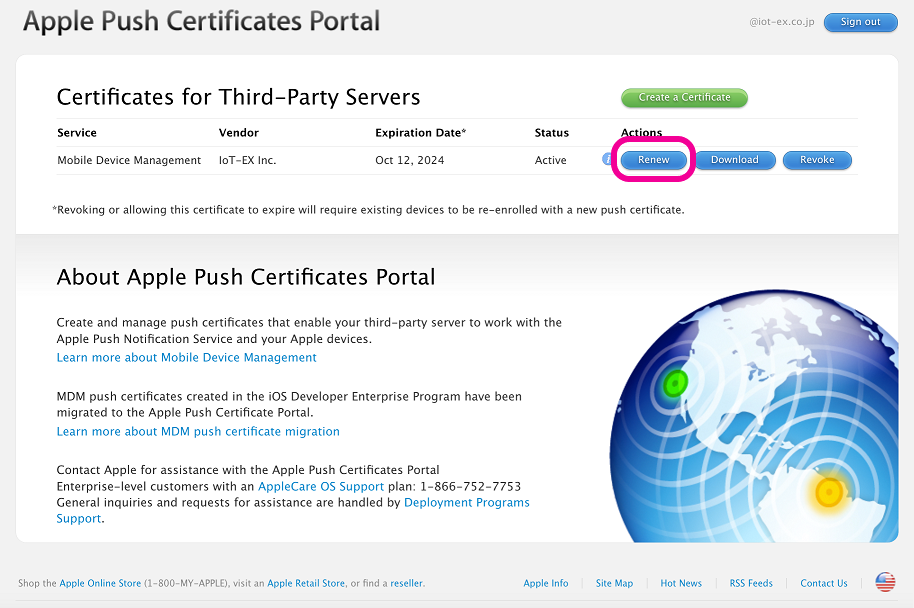Open Hot News footer link
Screen dimensions: 914x608
[x=681, y=583]
